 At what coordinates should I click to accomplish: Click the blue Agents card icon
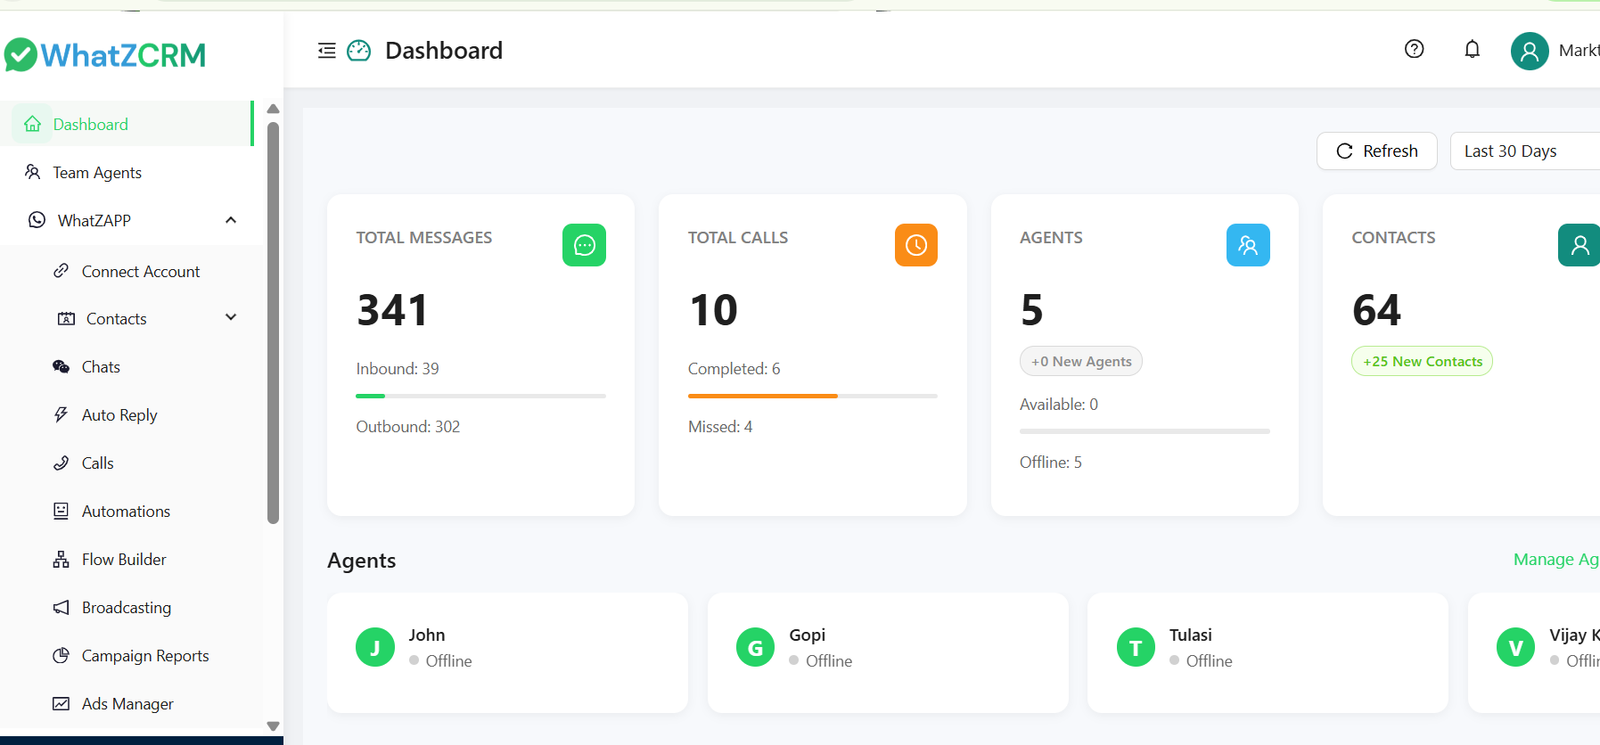pos(1248,245)
